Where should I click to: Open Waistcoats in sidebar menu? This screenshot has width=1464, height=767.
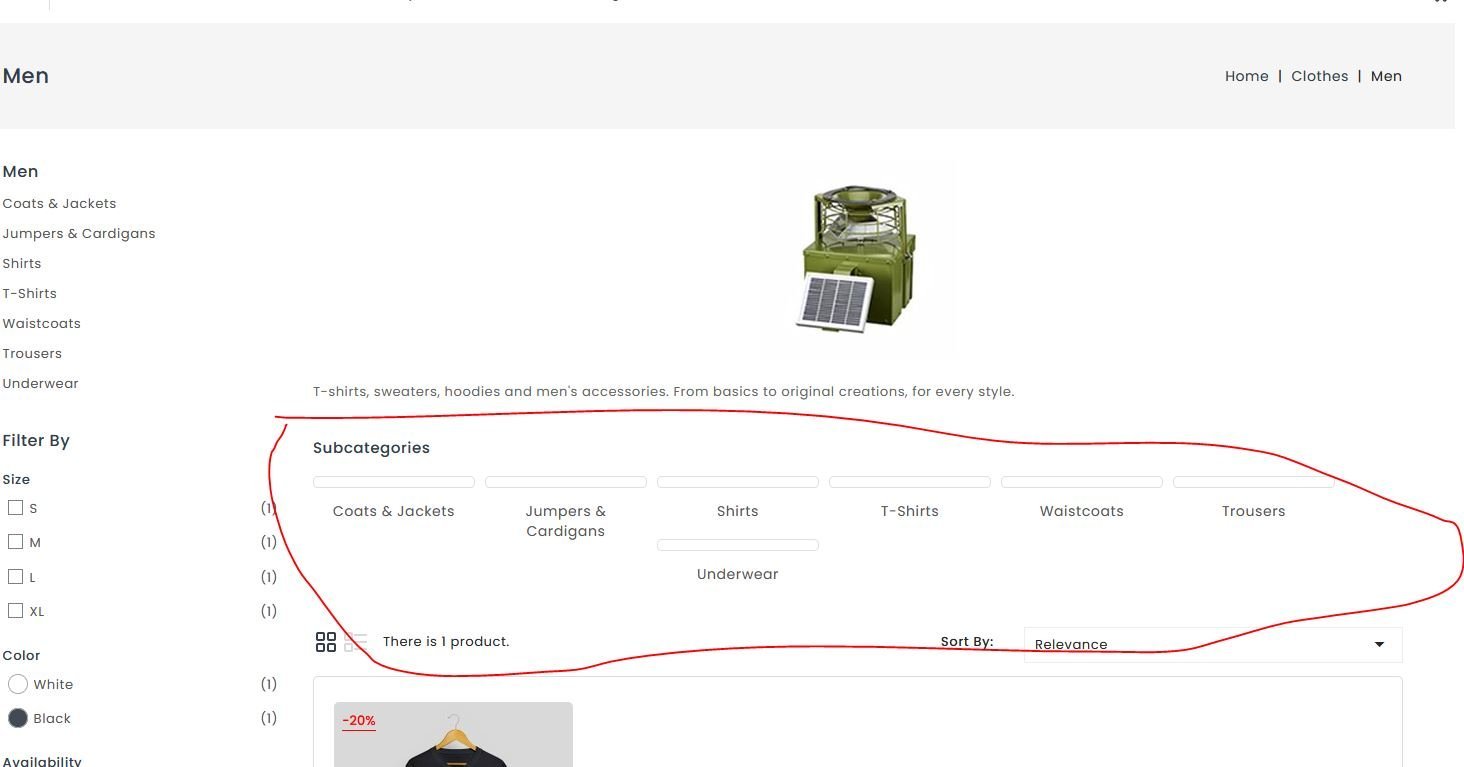[x=41, y=323]
